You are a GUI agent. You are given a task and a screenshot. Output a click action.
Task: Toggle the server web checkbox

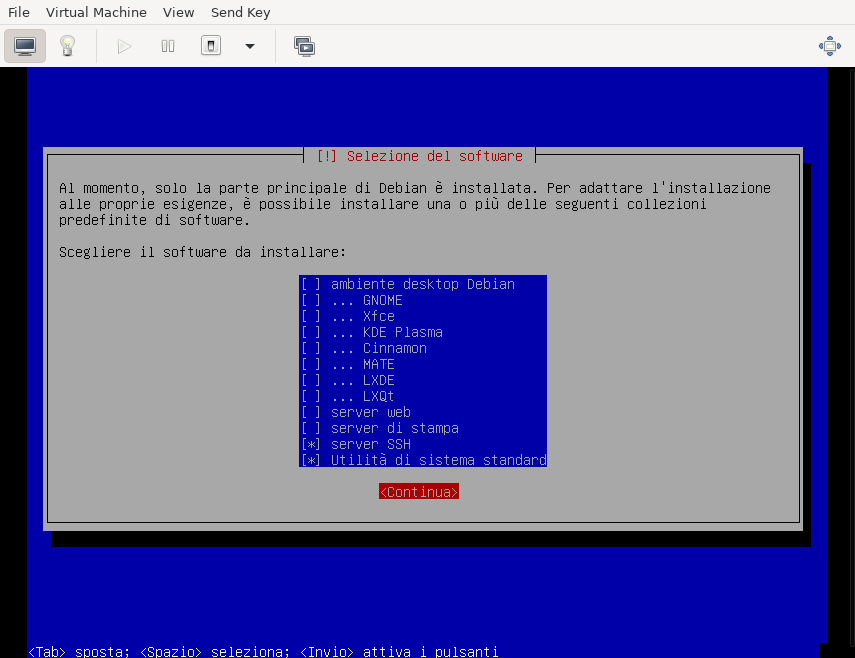[311, 412]
